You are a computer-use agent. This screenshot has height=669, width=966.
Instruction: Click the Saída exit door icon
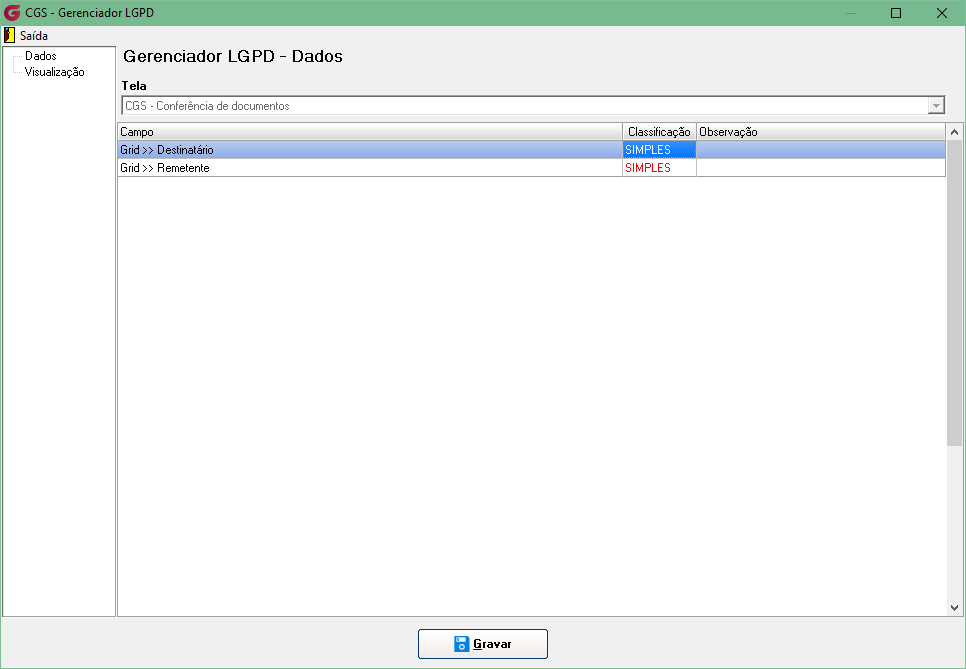[x=9, y=35]
